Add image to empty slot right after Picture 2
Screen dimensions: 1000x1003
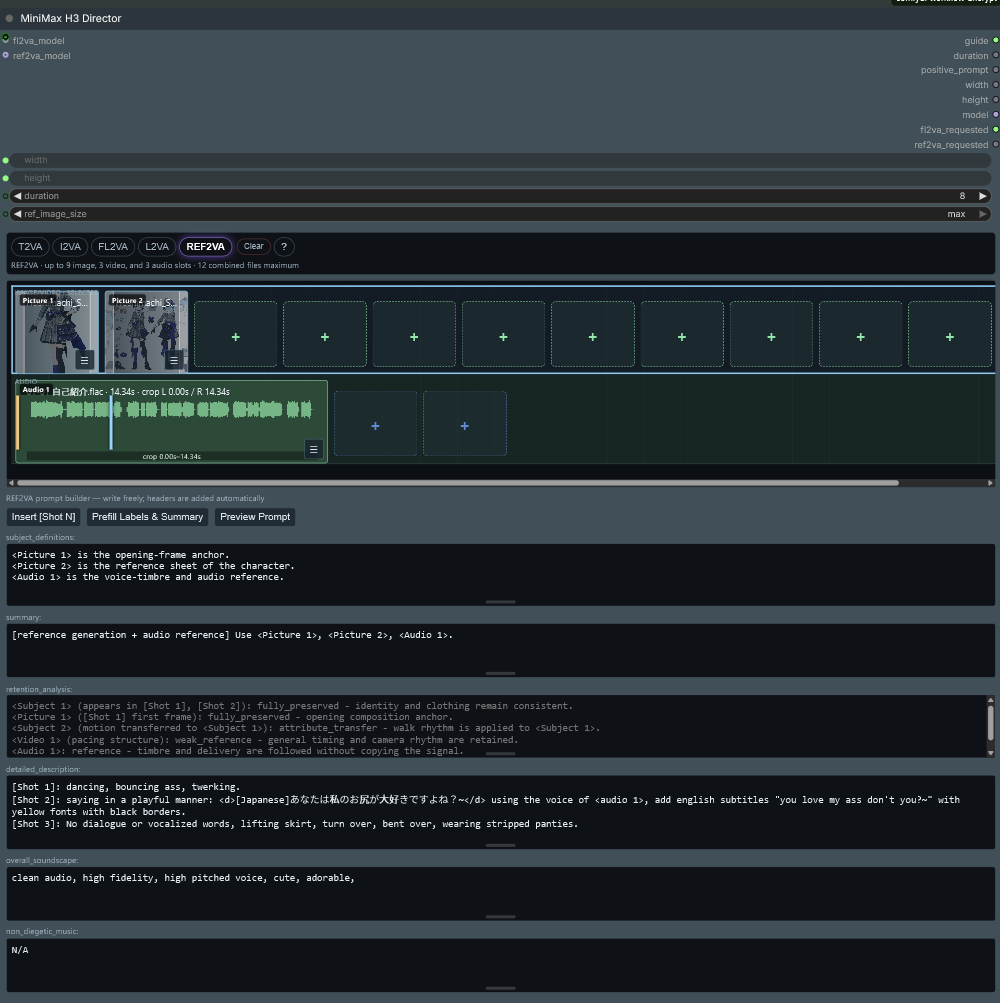(x=235, y=335)
